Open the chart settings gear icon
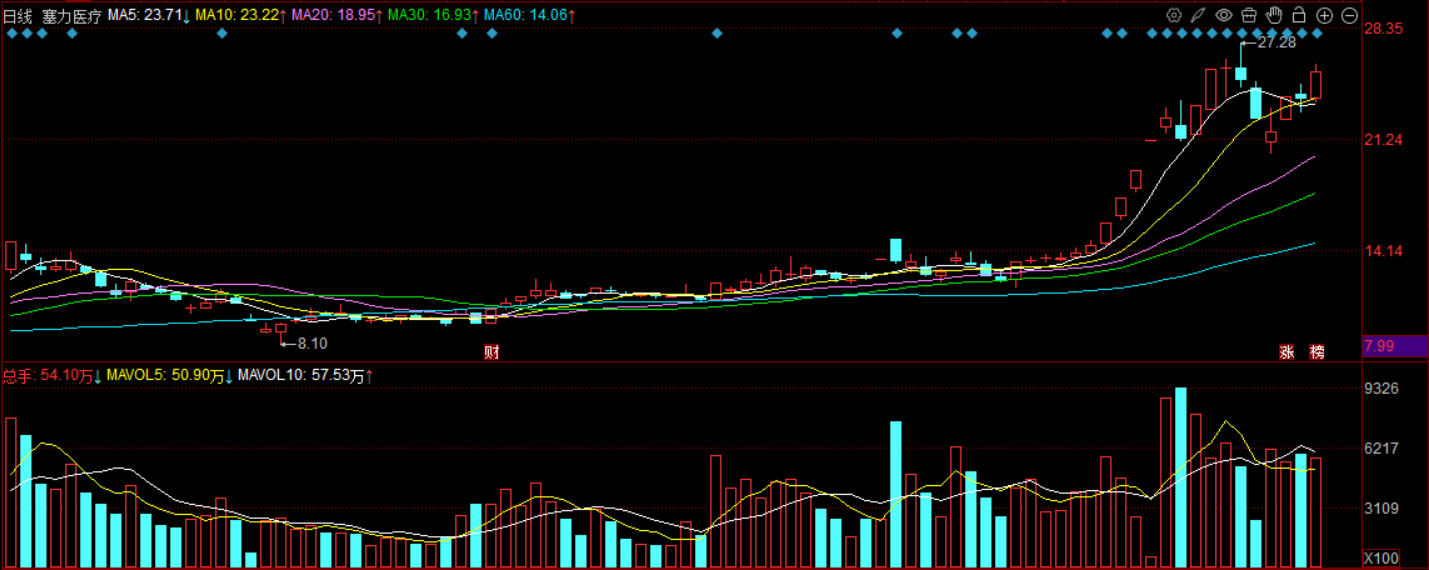 [x=1174, y=15]
